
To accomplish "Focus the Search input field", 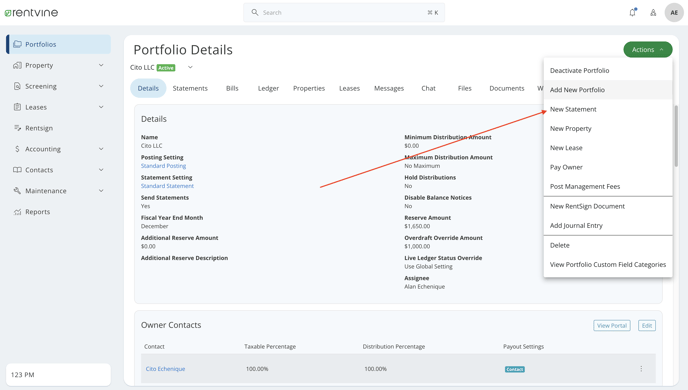I will pyautogui.click(x=344, y=13).
